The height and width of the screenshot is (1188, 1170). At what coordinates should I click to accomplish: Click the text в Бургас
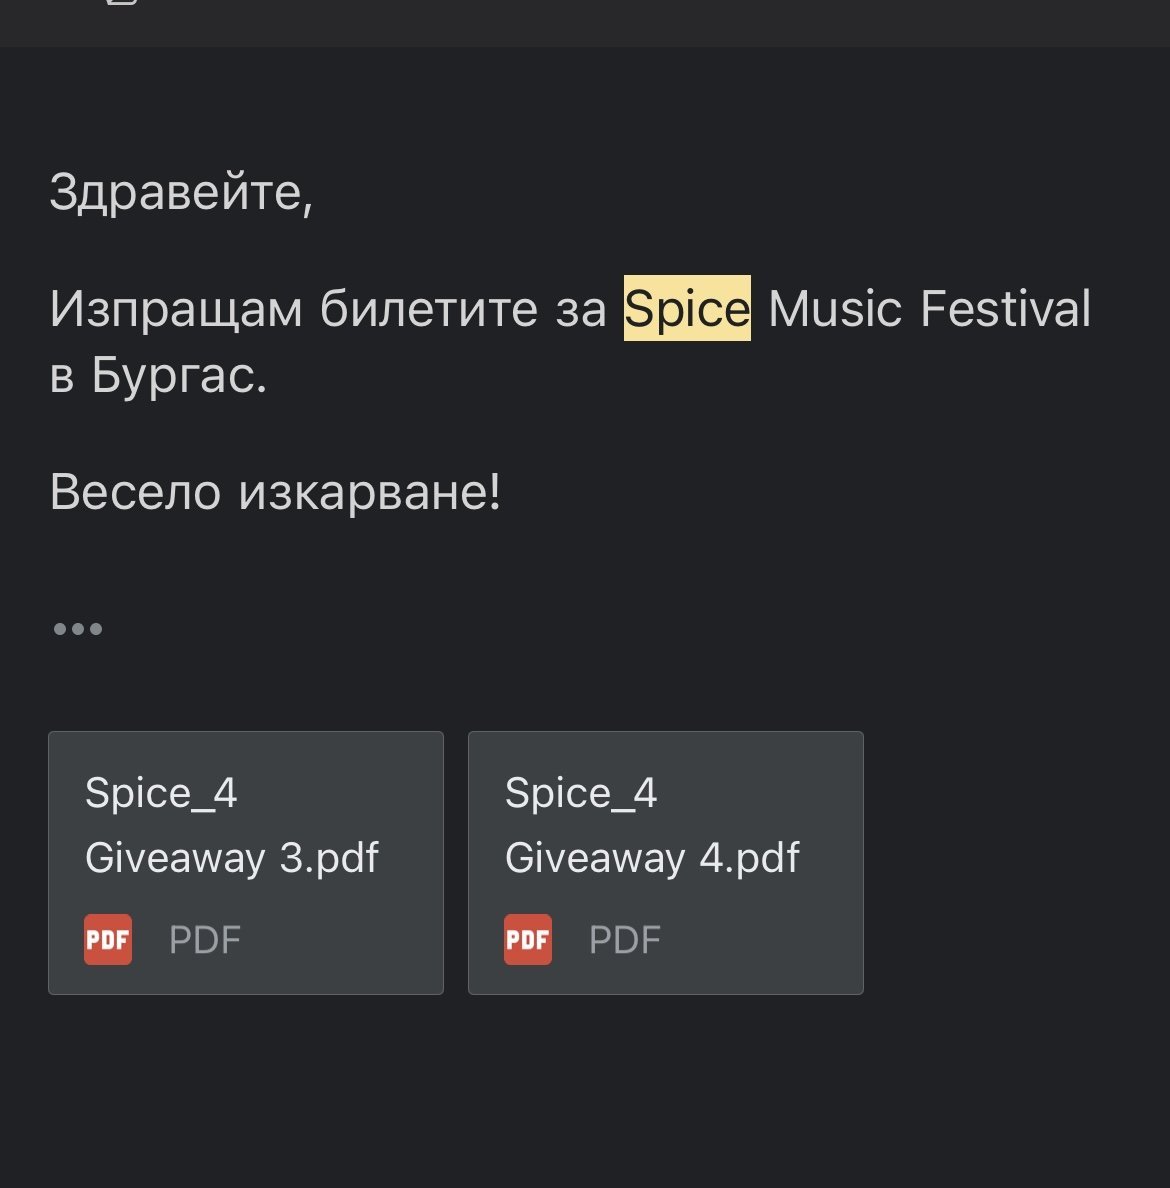[158, 376]
